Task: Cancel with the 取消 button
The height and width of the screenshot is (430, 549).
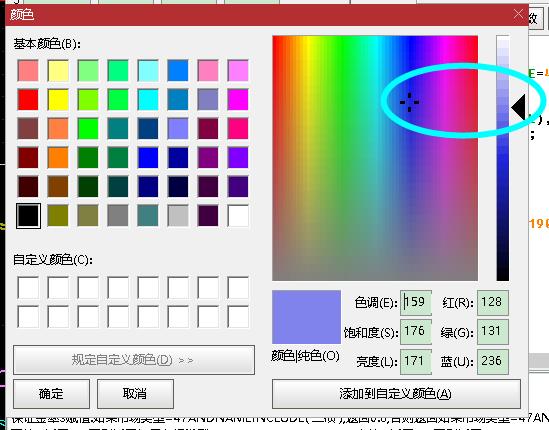Action: point(135,394)
